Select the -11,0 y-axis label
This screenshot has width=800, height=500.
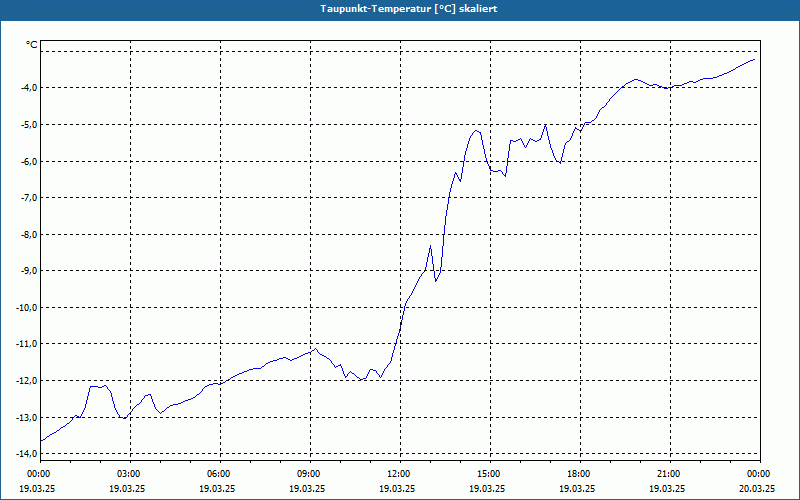28,344
